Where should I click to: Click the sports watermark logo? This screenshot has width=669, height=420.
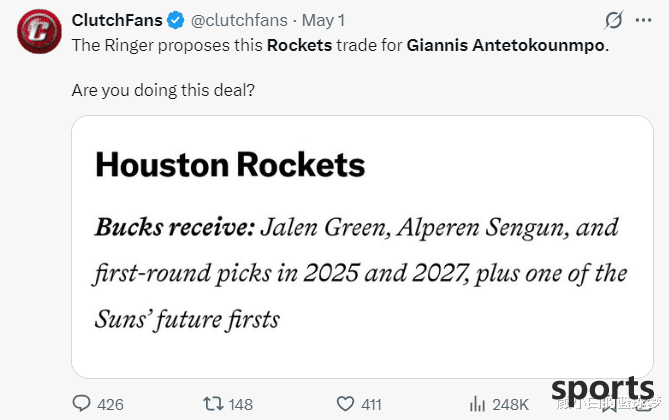[x=602, y=391]
